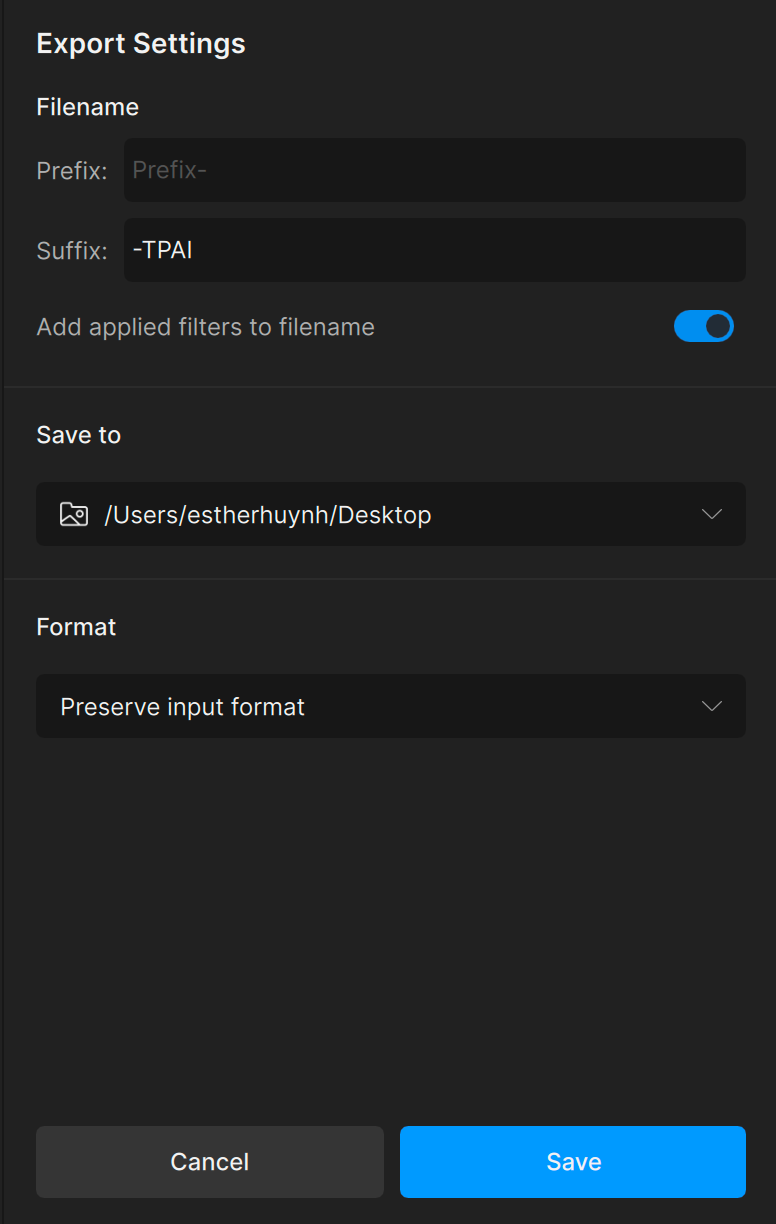
Task: Click the divider line above Save to
Action: [390, 387]
